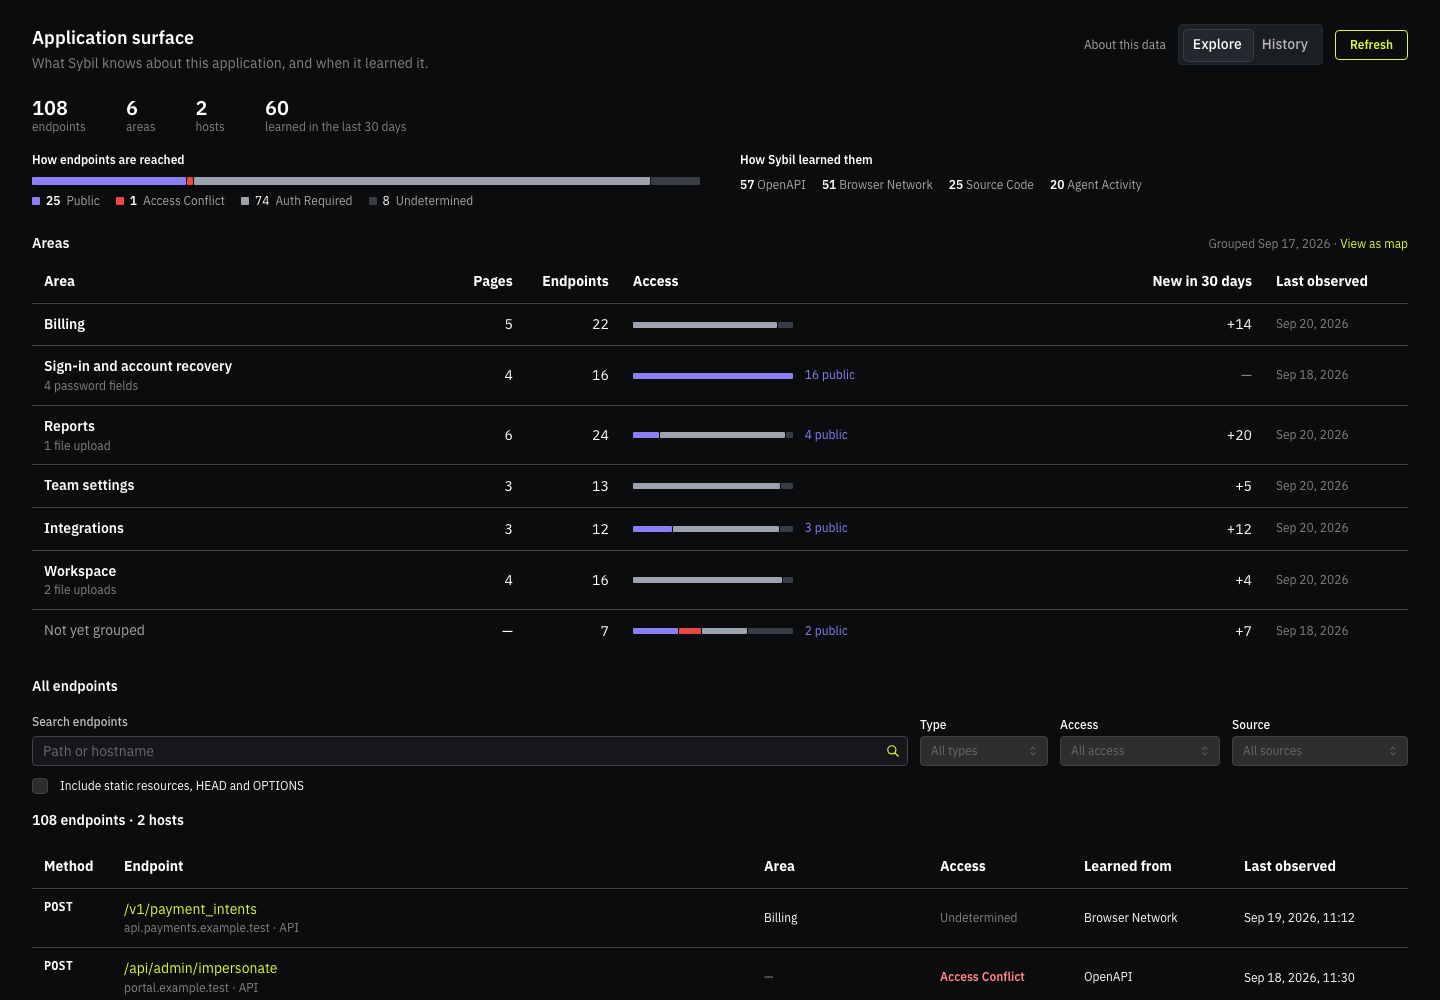This screenshot has height=1000, width=1440.
Task: Click the 3 public link in Integrations
Action: click(826, 528)
